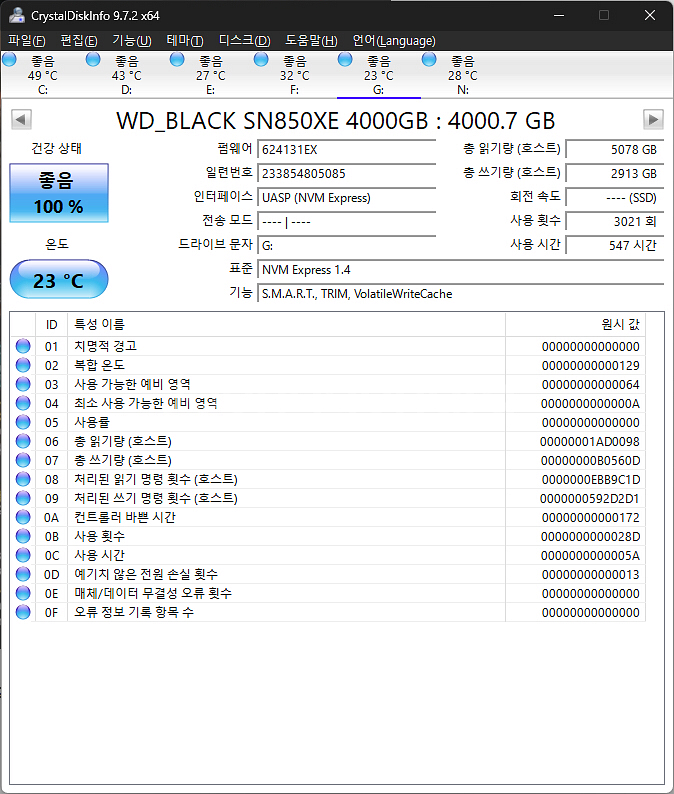Click the previous disk left arrow button
The width and height of the screenshot is (674, 794).
20,120
